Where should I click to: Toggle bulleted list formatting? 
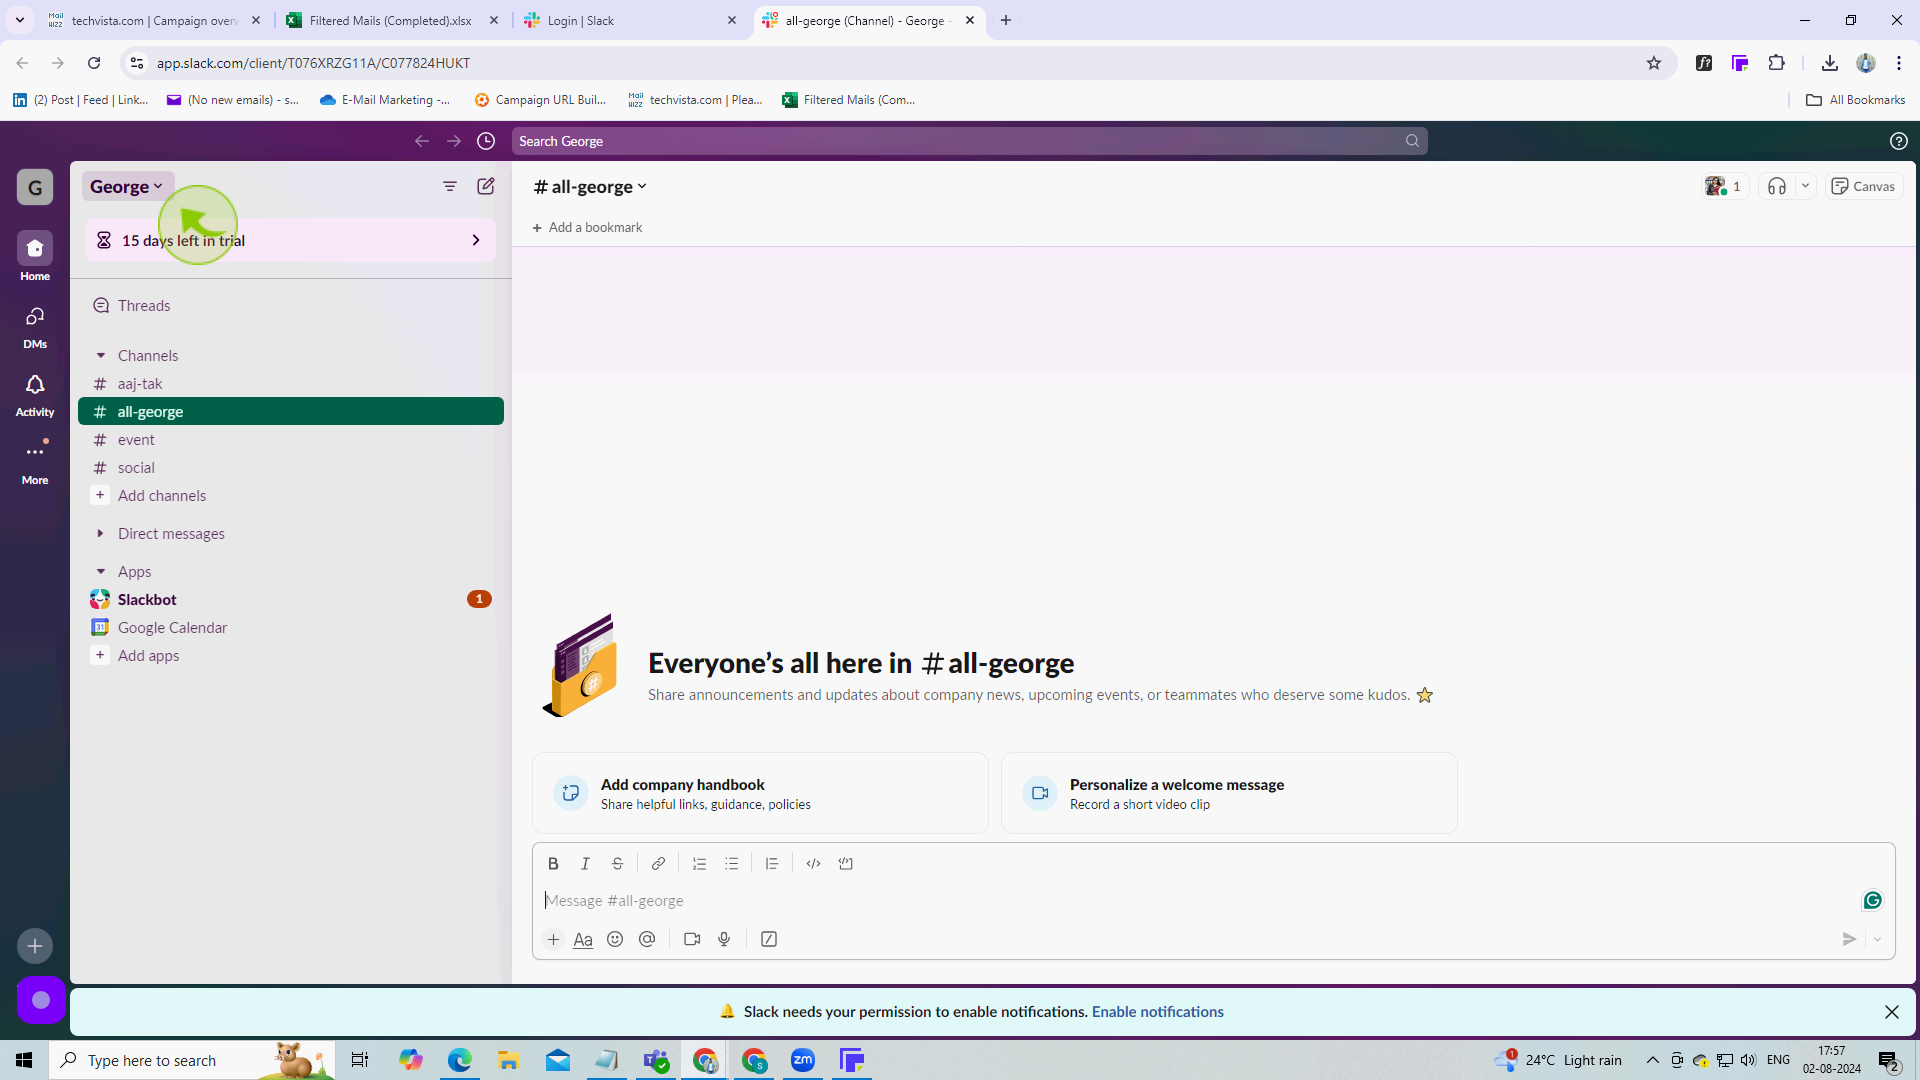731,864
